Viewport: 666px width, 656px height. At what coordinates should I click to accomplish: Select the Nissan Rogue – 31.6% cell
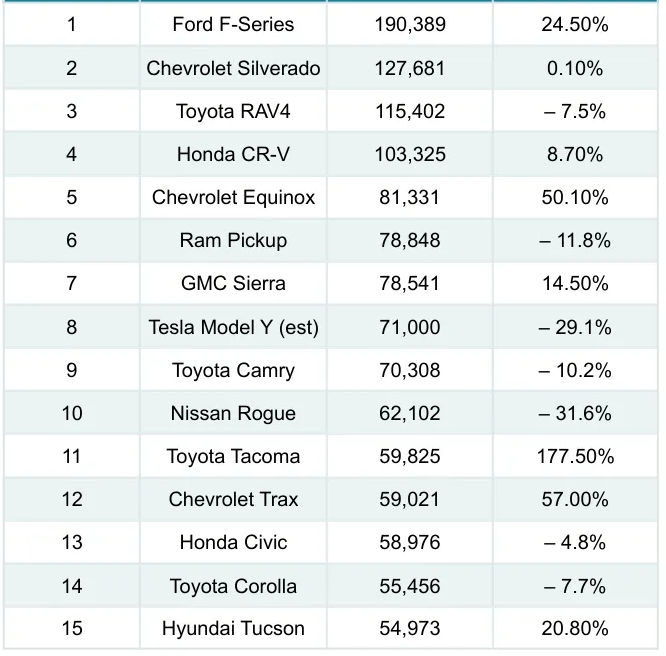(x=574, y=413)
